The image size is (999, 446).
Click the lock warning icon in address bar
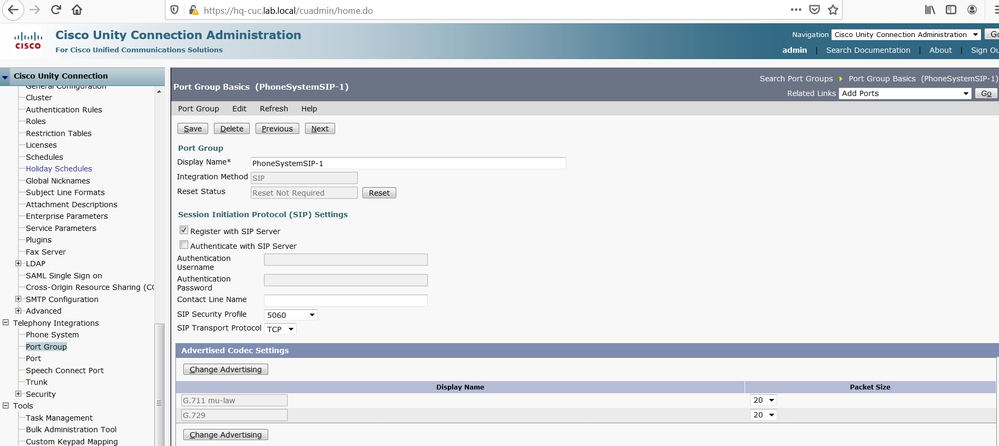click(194, 10)
